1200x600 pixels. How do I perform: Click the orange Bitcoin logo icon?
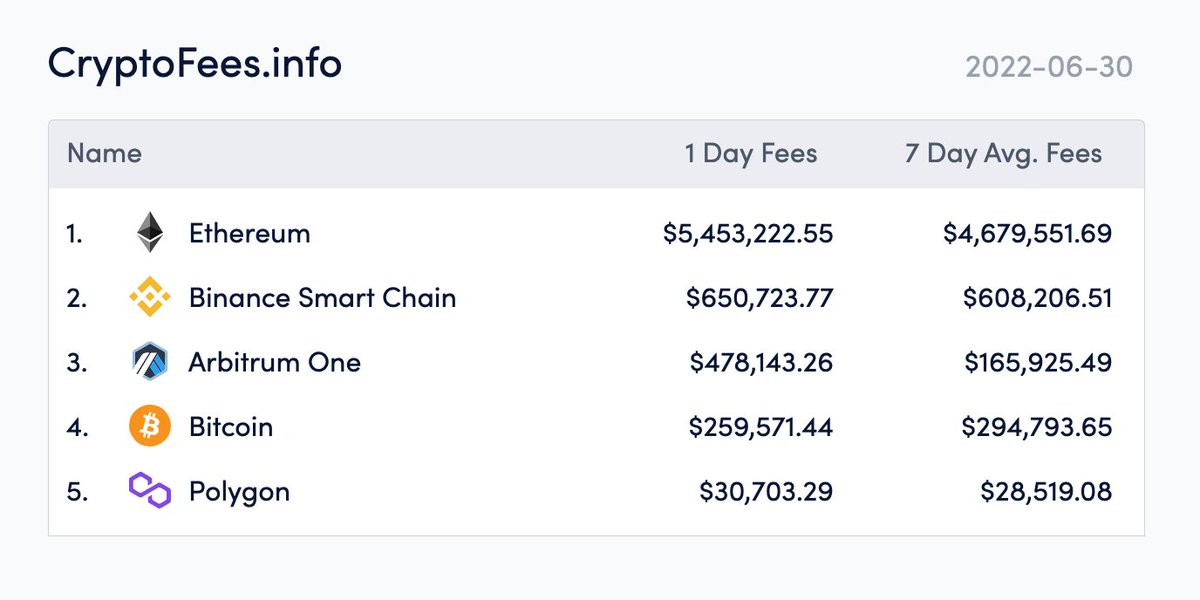150,427
